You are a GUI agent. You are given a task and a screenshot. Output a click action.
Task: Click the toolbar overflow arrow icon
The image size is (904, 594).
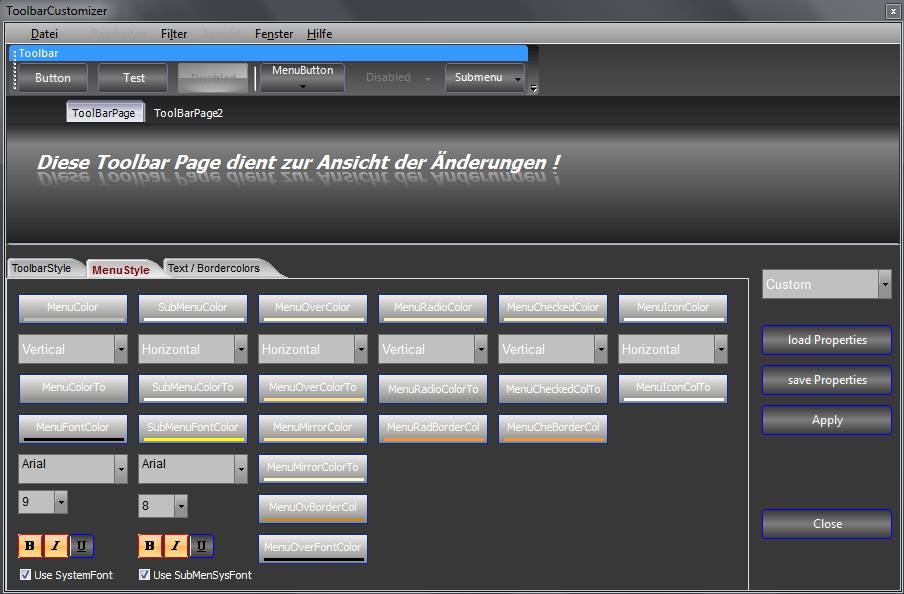(533, 88)
